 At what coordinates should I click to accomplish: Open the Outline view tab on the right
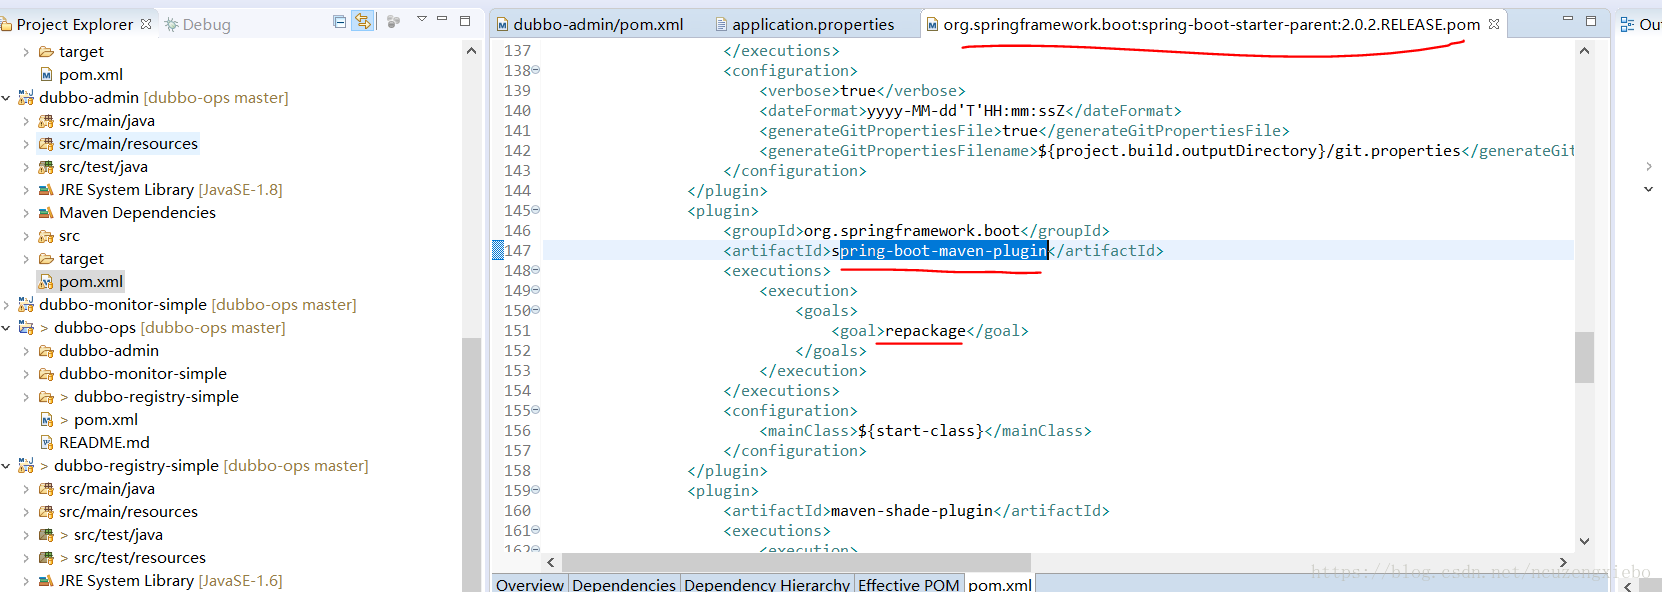[x=1640, y=24]
